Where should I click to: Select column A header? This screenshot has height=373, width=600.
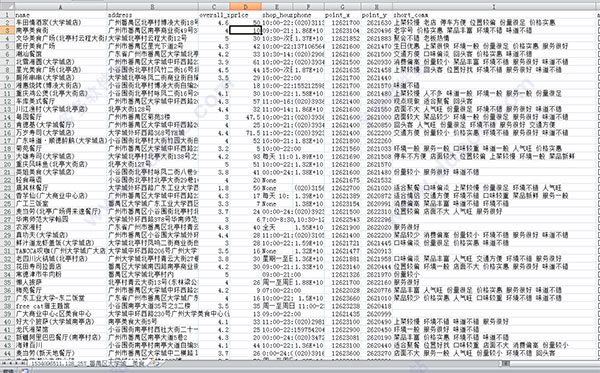point(61,7)
